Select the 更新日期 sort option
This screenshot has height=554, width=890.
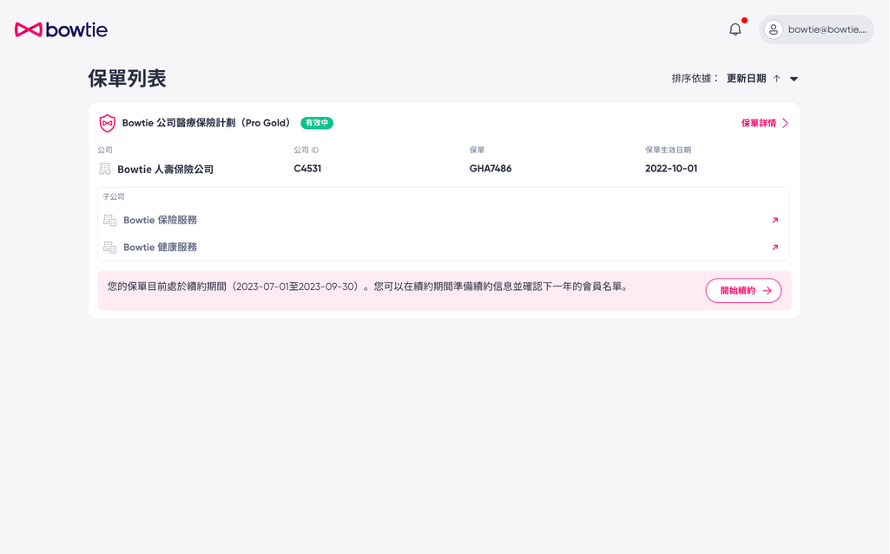(746, 78)
